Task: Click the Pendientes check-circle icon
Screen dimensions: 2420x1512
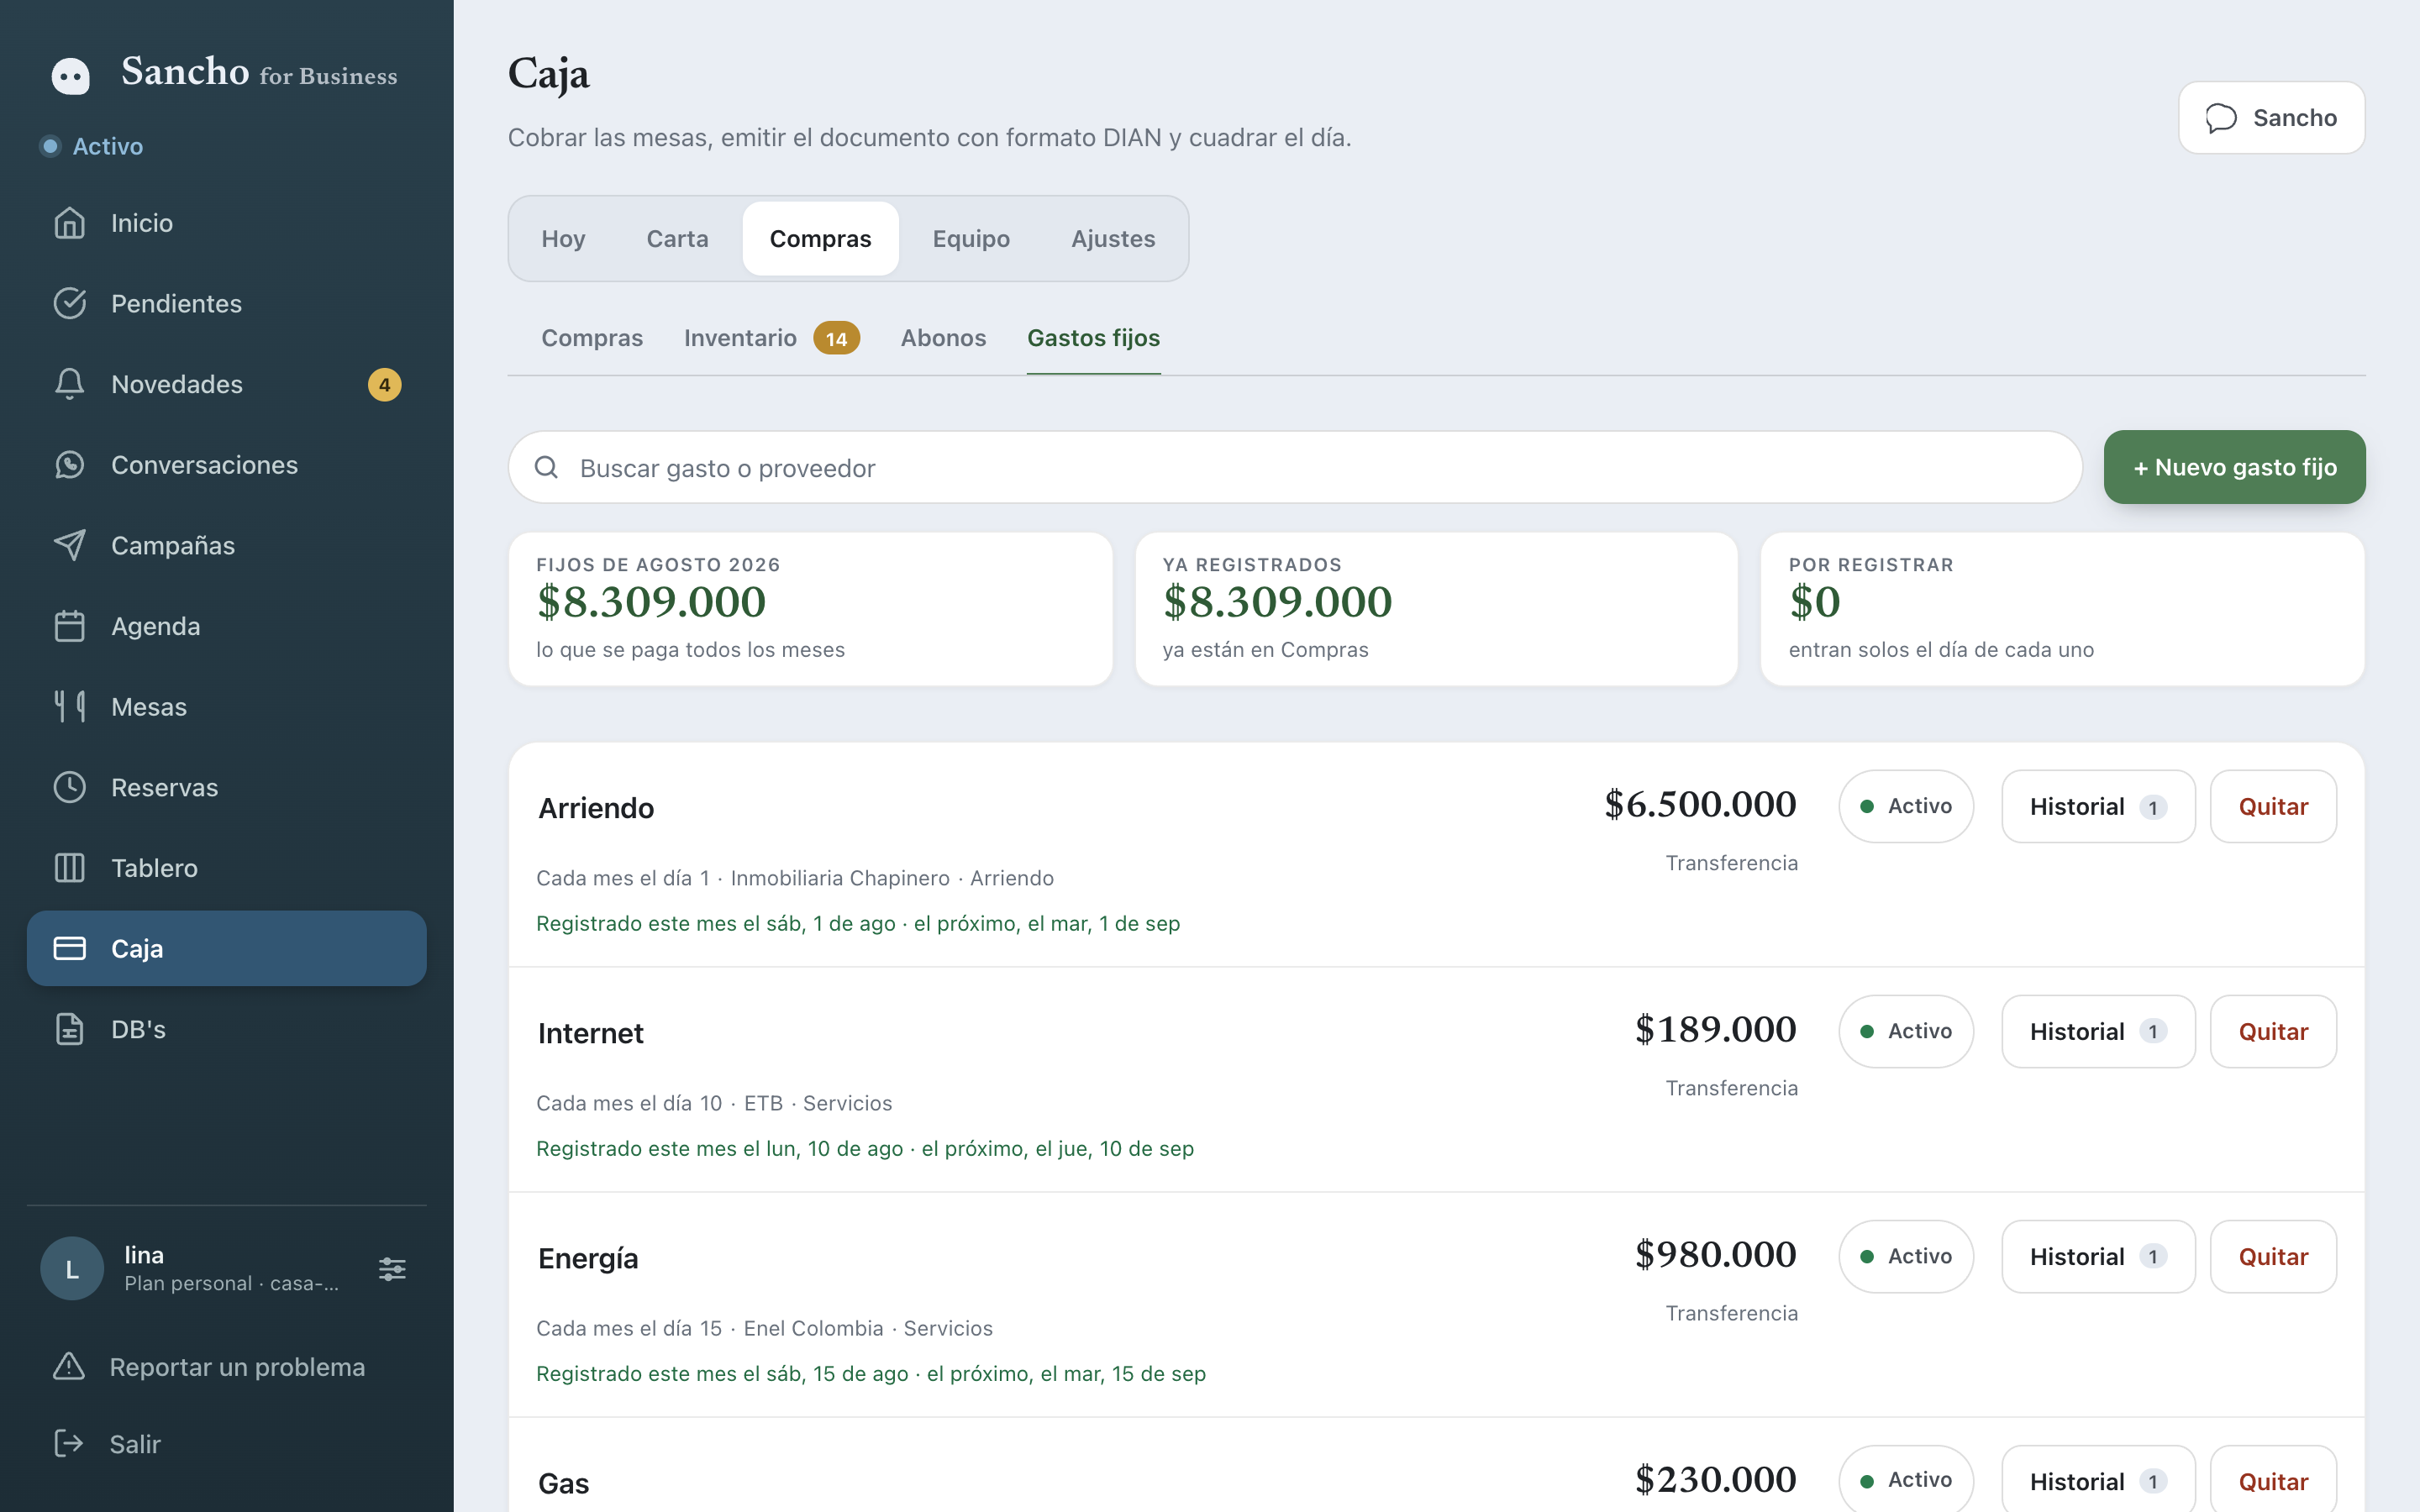Action: [69, 303]
